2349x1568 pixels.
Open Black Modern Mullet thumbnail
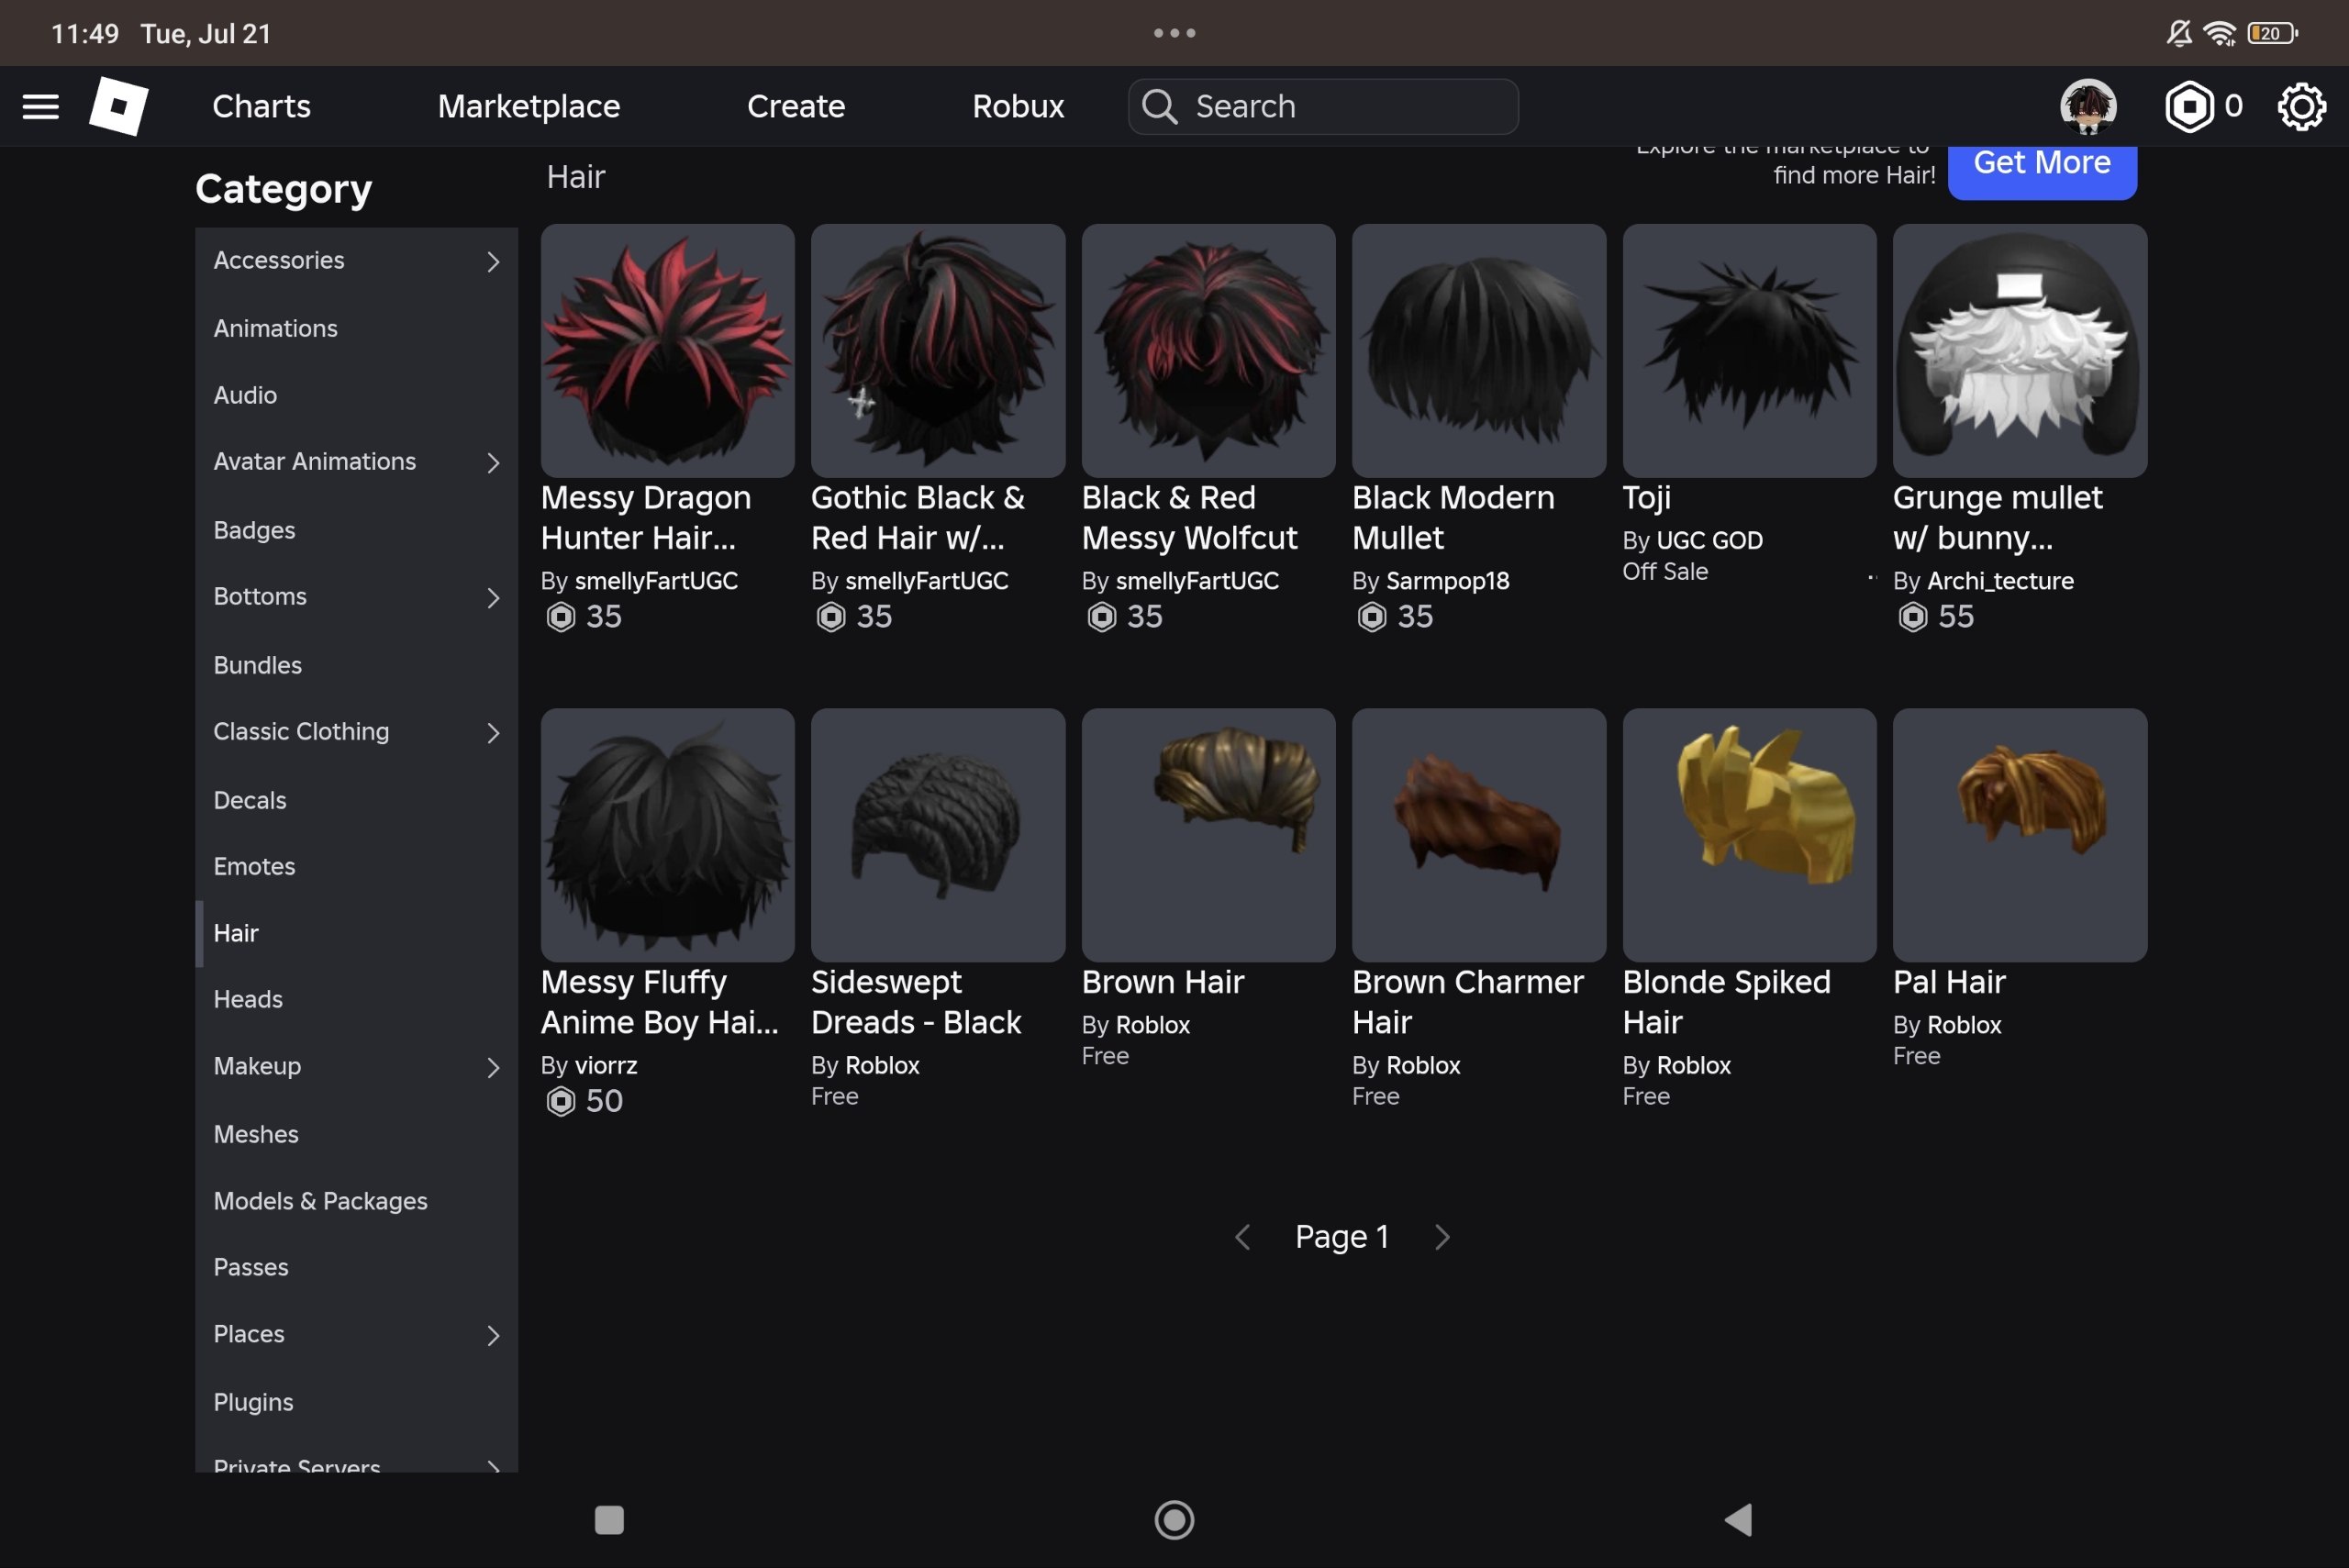coord(1479,351)
